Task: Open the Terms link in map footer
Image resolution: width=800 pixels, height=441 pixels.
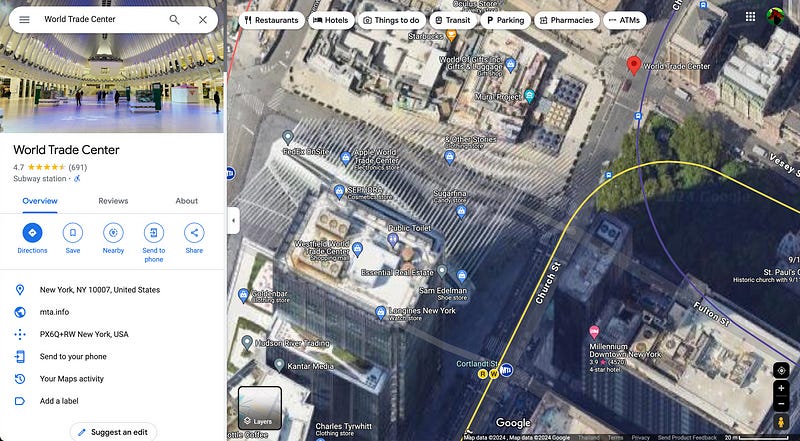Action: tap(615, 437)
